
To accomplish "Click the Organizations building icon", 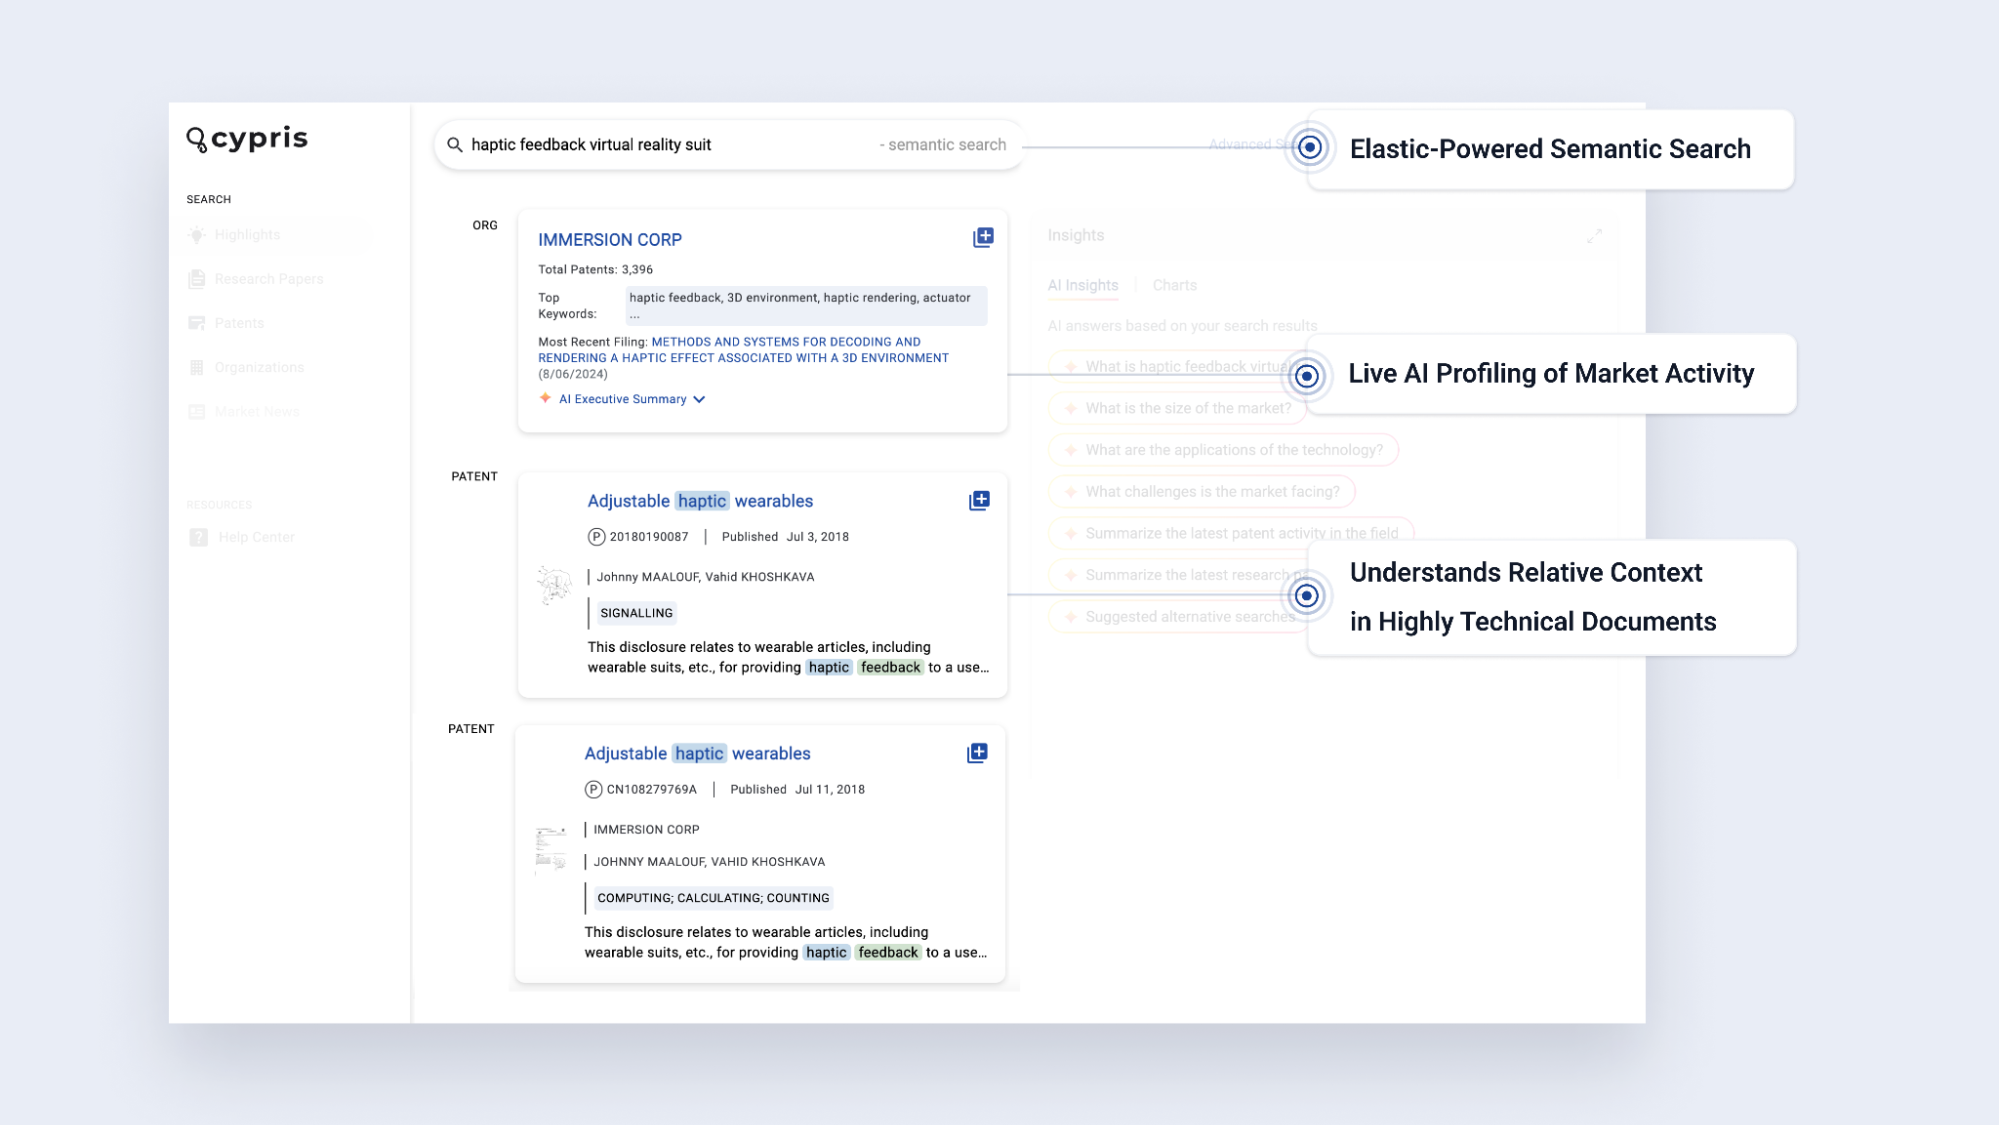I will click(x=197, y=367).
